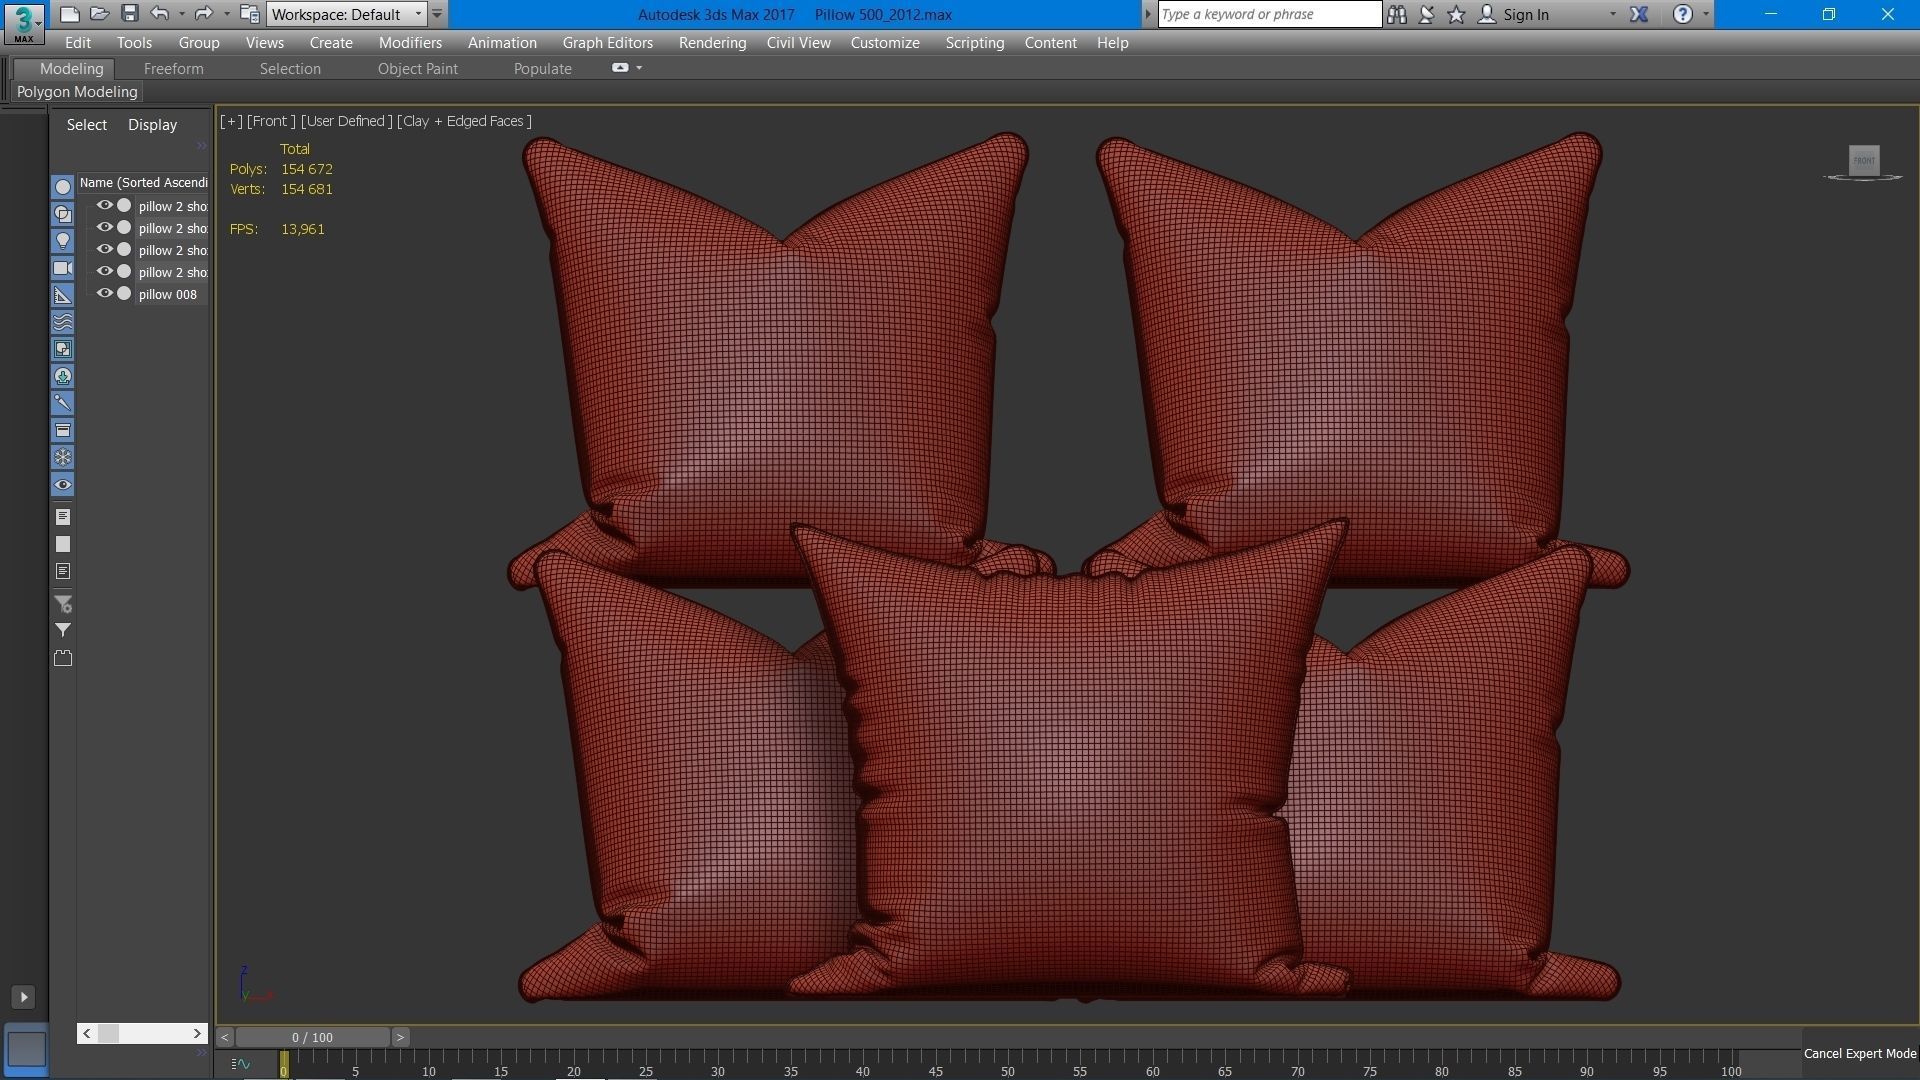Toggle Display Space Warps filter icon
Viewport: 1920px width, 1080px height.
[63, 322]
